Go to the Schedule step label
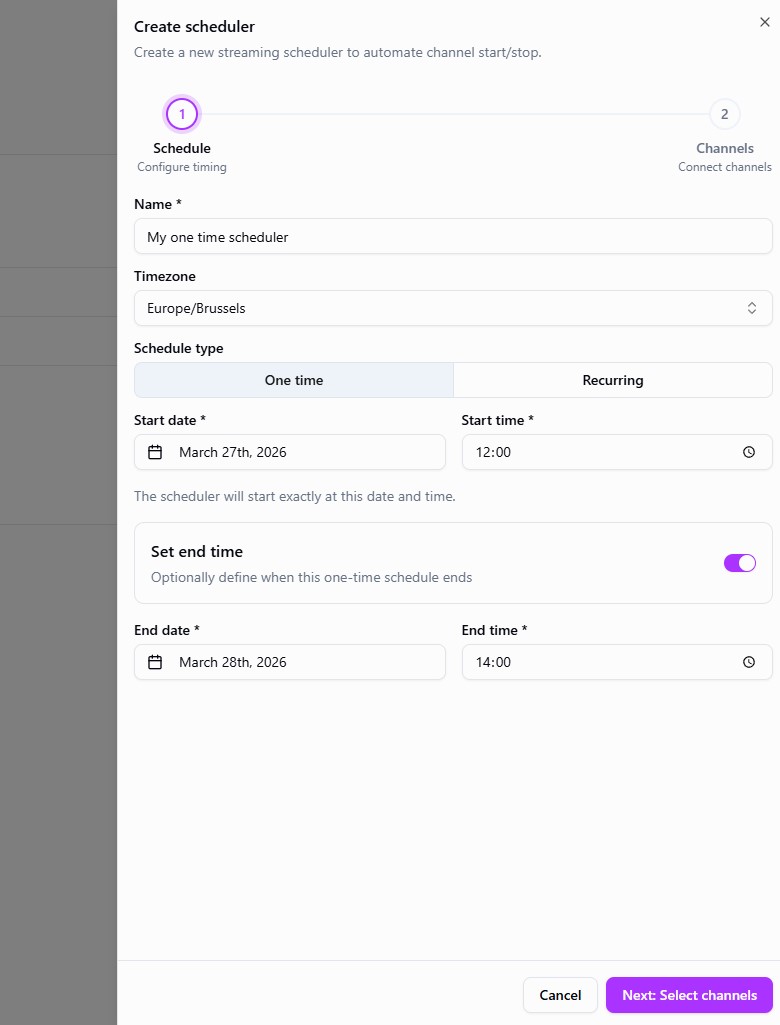This screenshot has width=780, height=1025. 182,148
